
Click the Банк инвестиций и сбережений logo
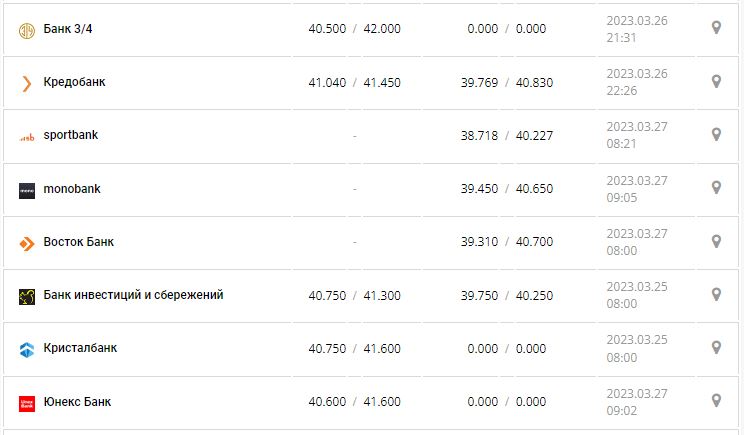point(27,296)
